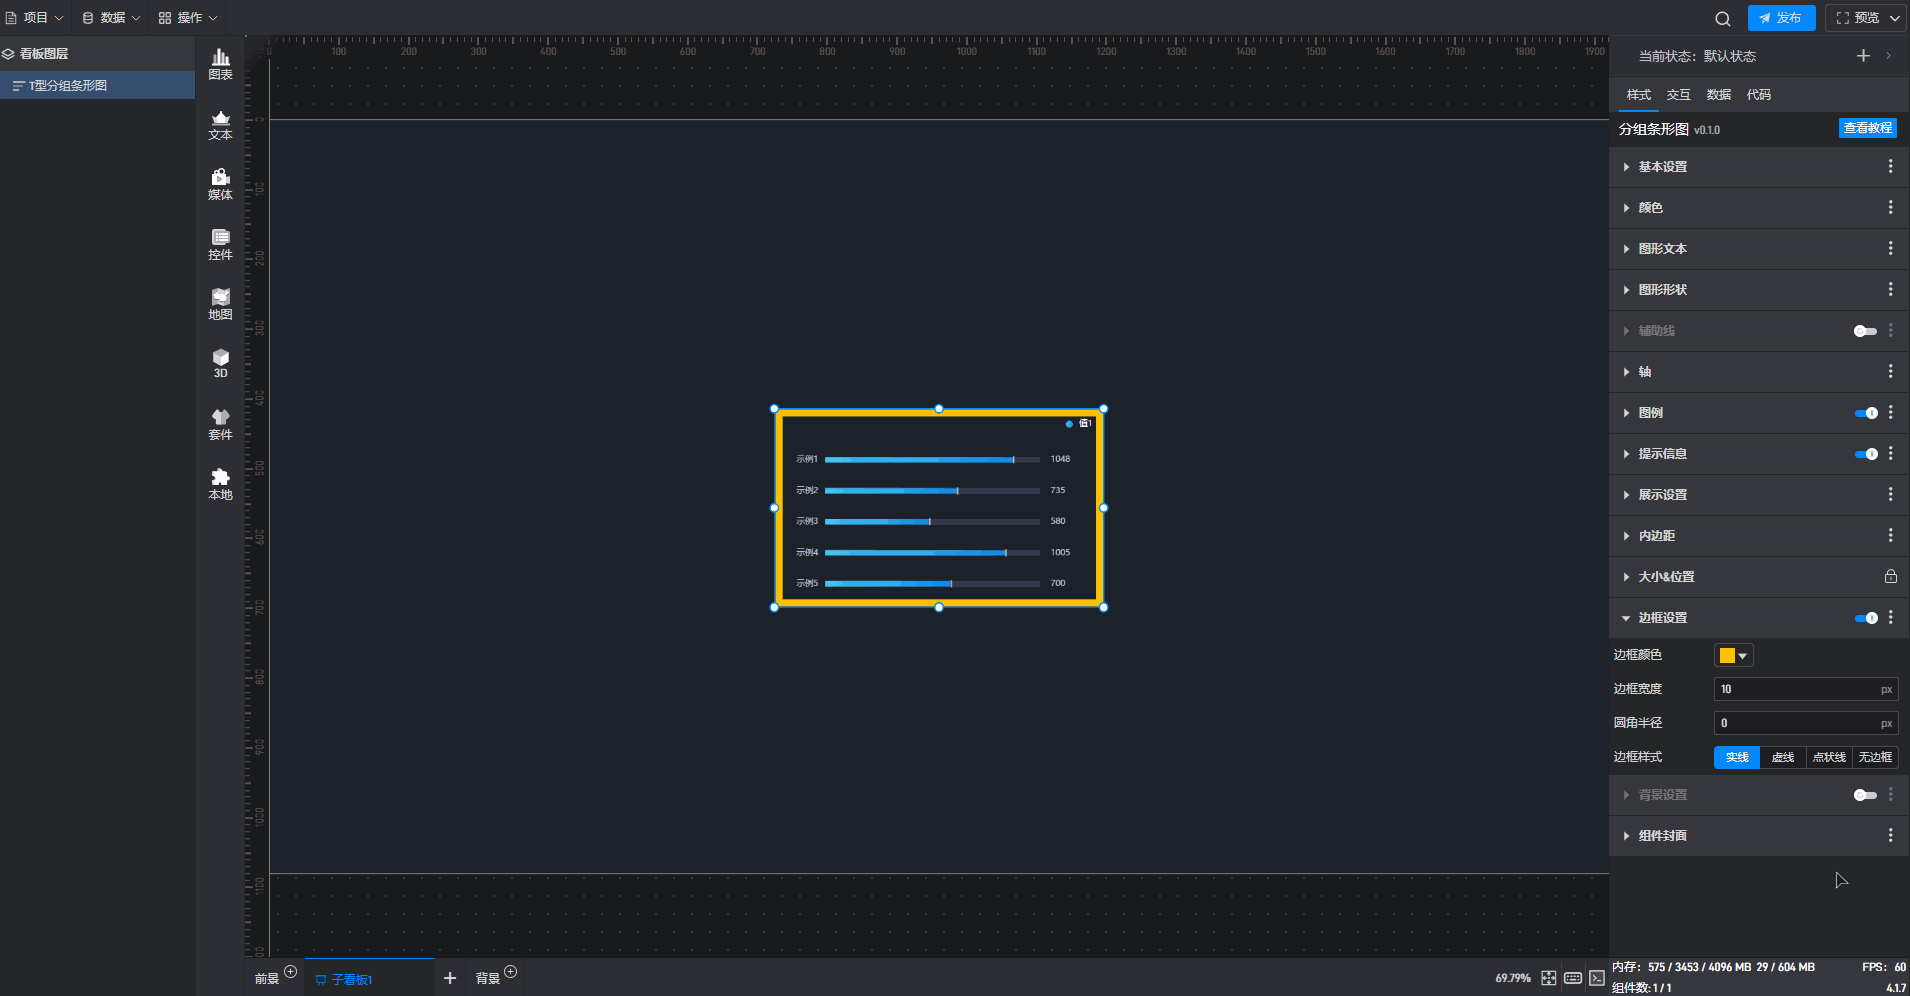The height and width of the screenshot is (996, 1910).
Task: Enable the 背景设置 background switch
Action: pyautogui.click(x=1865, y=795)
